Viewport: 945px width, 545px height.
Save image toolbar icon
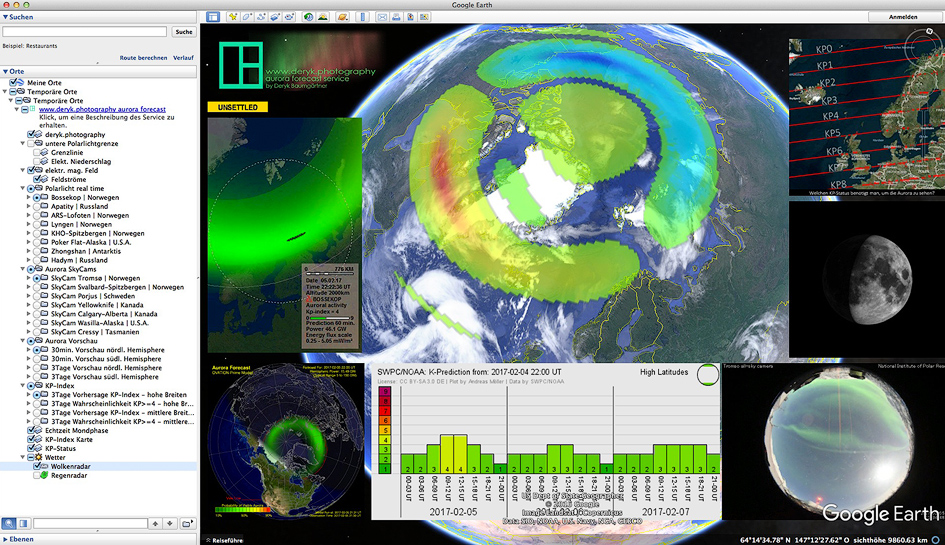(410, 17)
